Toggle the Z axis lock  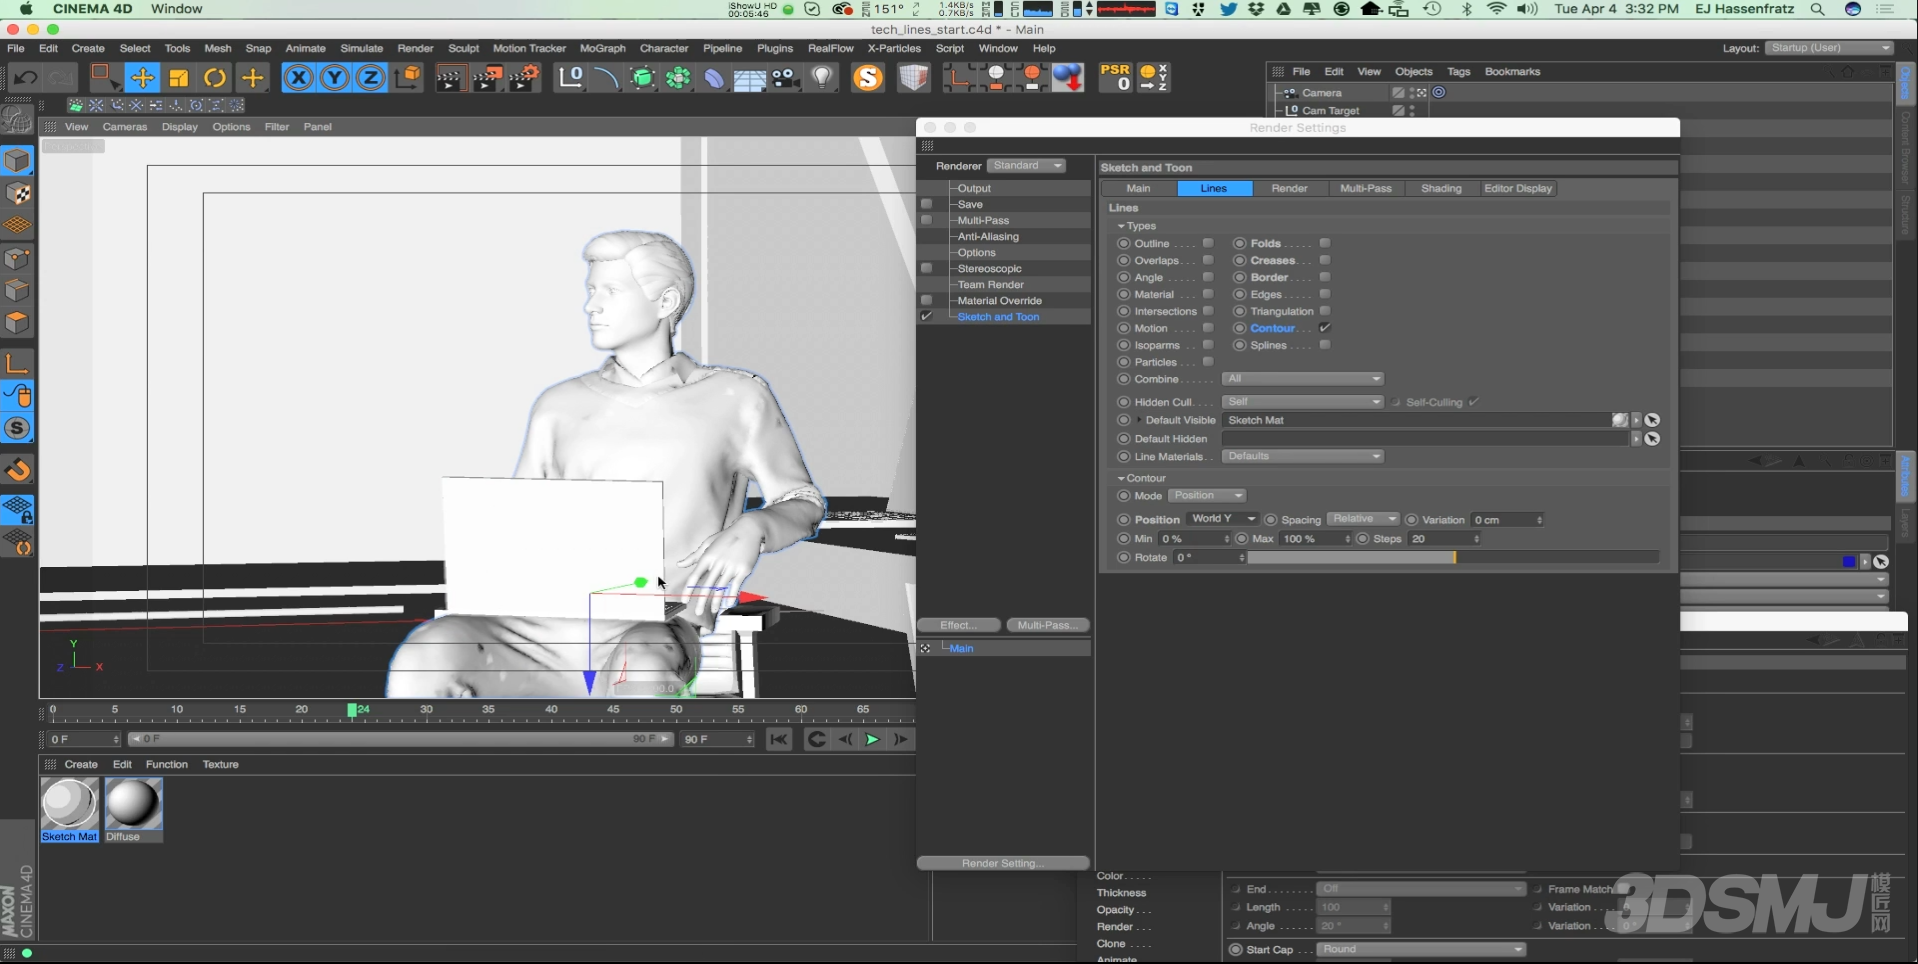tap(371, 77)
